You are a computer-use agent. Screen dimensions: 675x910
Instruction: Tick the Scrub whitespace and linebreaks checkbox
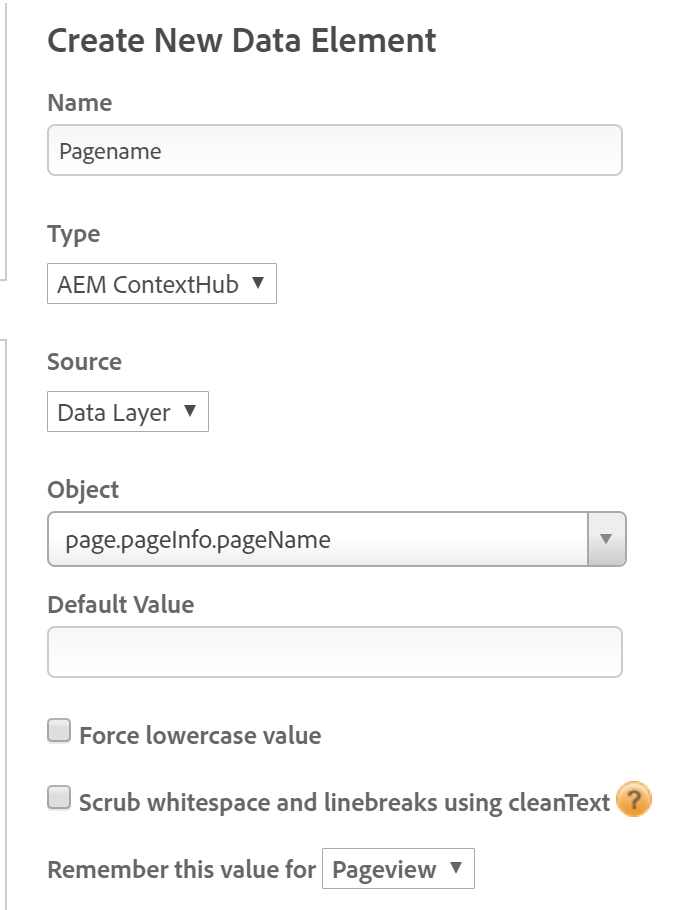pos(60,797)
